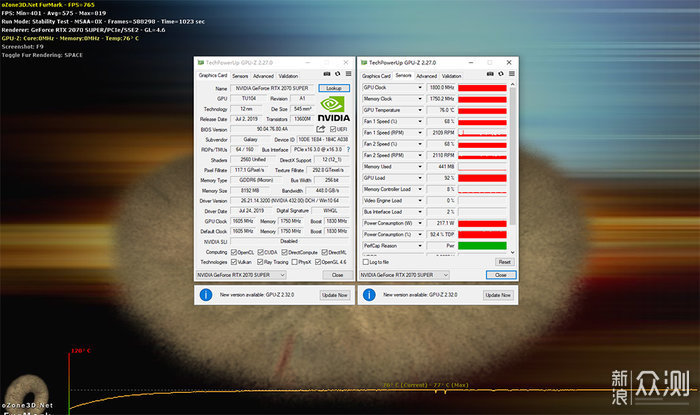The image size is (700, 415).
Task: Switch to Graphics Card tab in right window
Action: coord(376,76)
